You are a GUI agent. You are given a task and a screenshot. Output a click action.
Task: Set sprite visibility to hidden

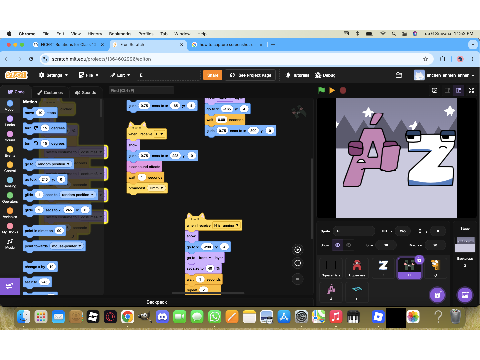tap(349, 245)
